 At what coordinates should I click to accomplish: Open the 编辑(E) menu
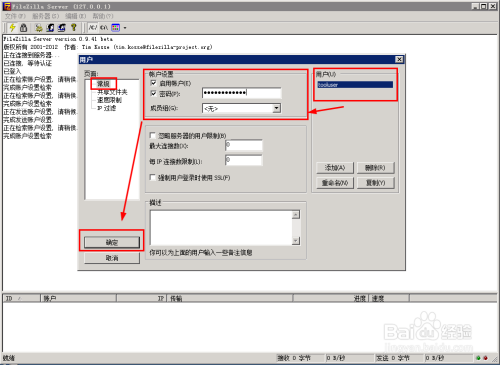click(x=75, y=16)
